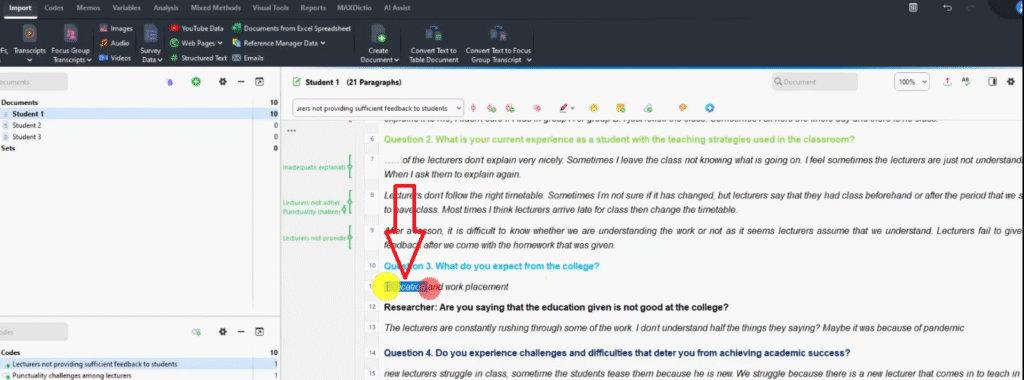
Task: Switch to the Variables tab
Action: (x=126, y=8)
